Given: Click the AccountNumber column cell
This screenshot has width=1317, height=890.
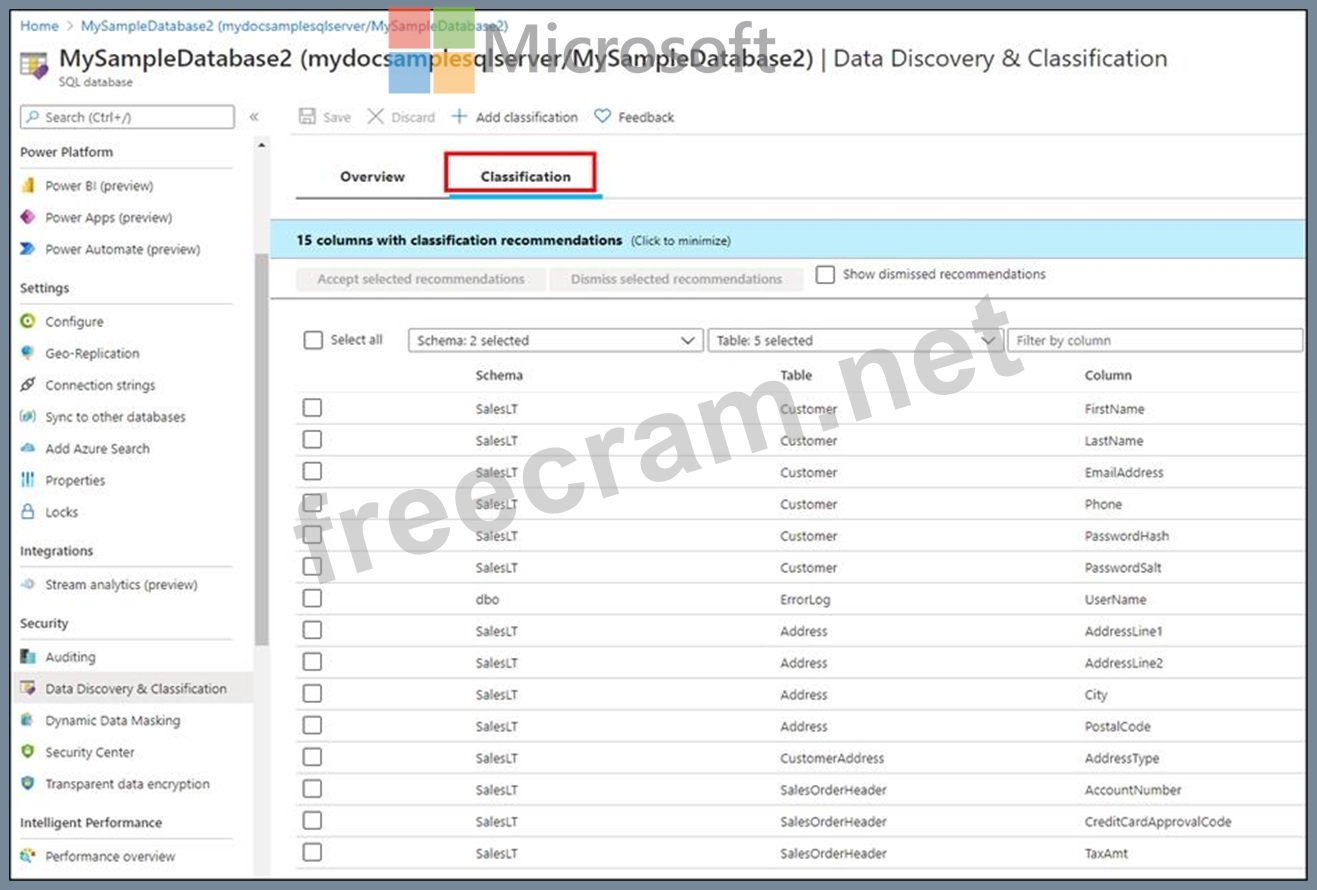Looking at the screenshot, I should (x=1133, y=790).
